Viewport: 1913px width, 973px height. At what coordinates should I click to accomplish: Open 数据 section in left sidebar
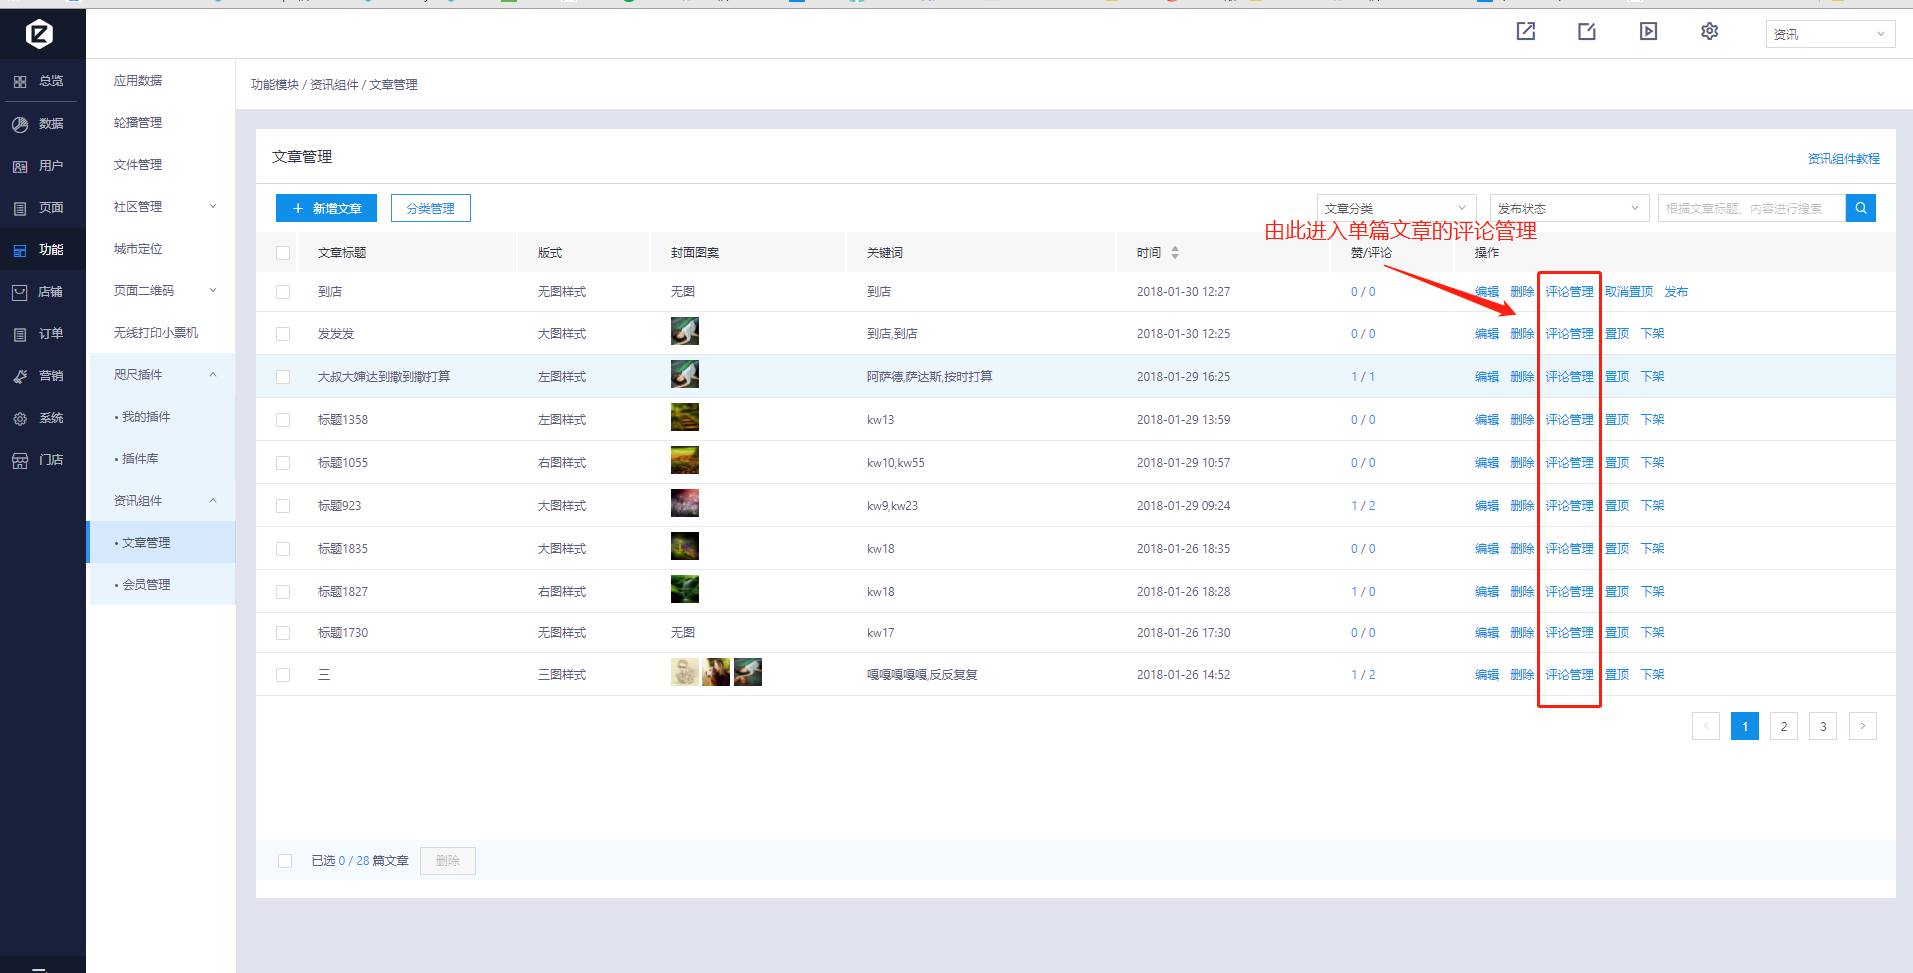(40, 124)
